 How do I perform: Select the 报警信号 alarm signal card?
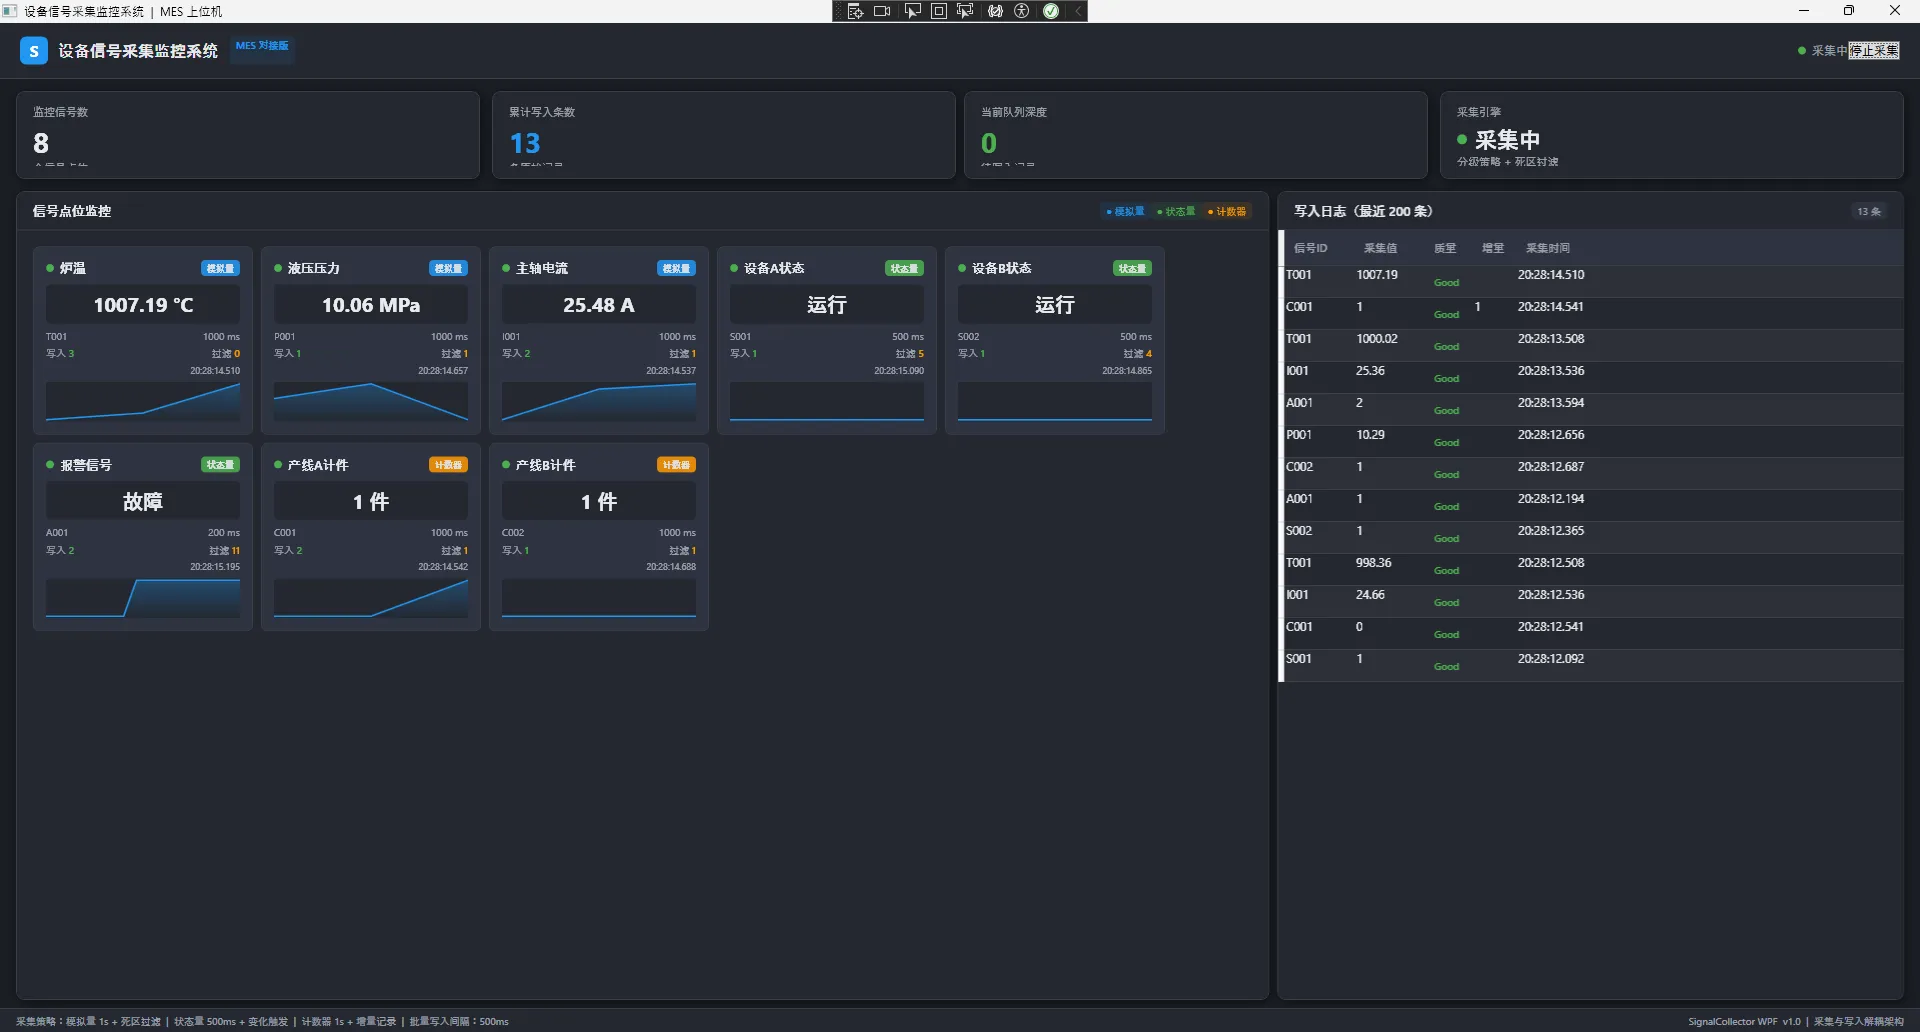[x=143, y=536]
